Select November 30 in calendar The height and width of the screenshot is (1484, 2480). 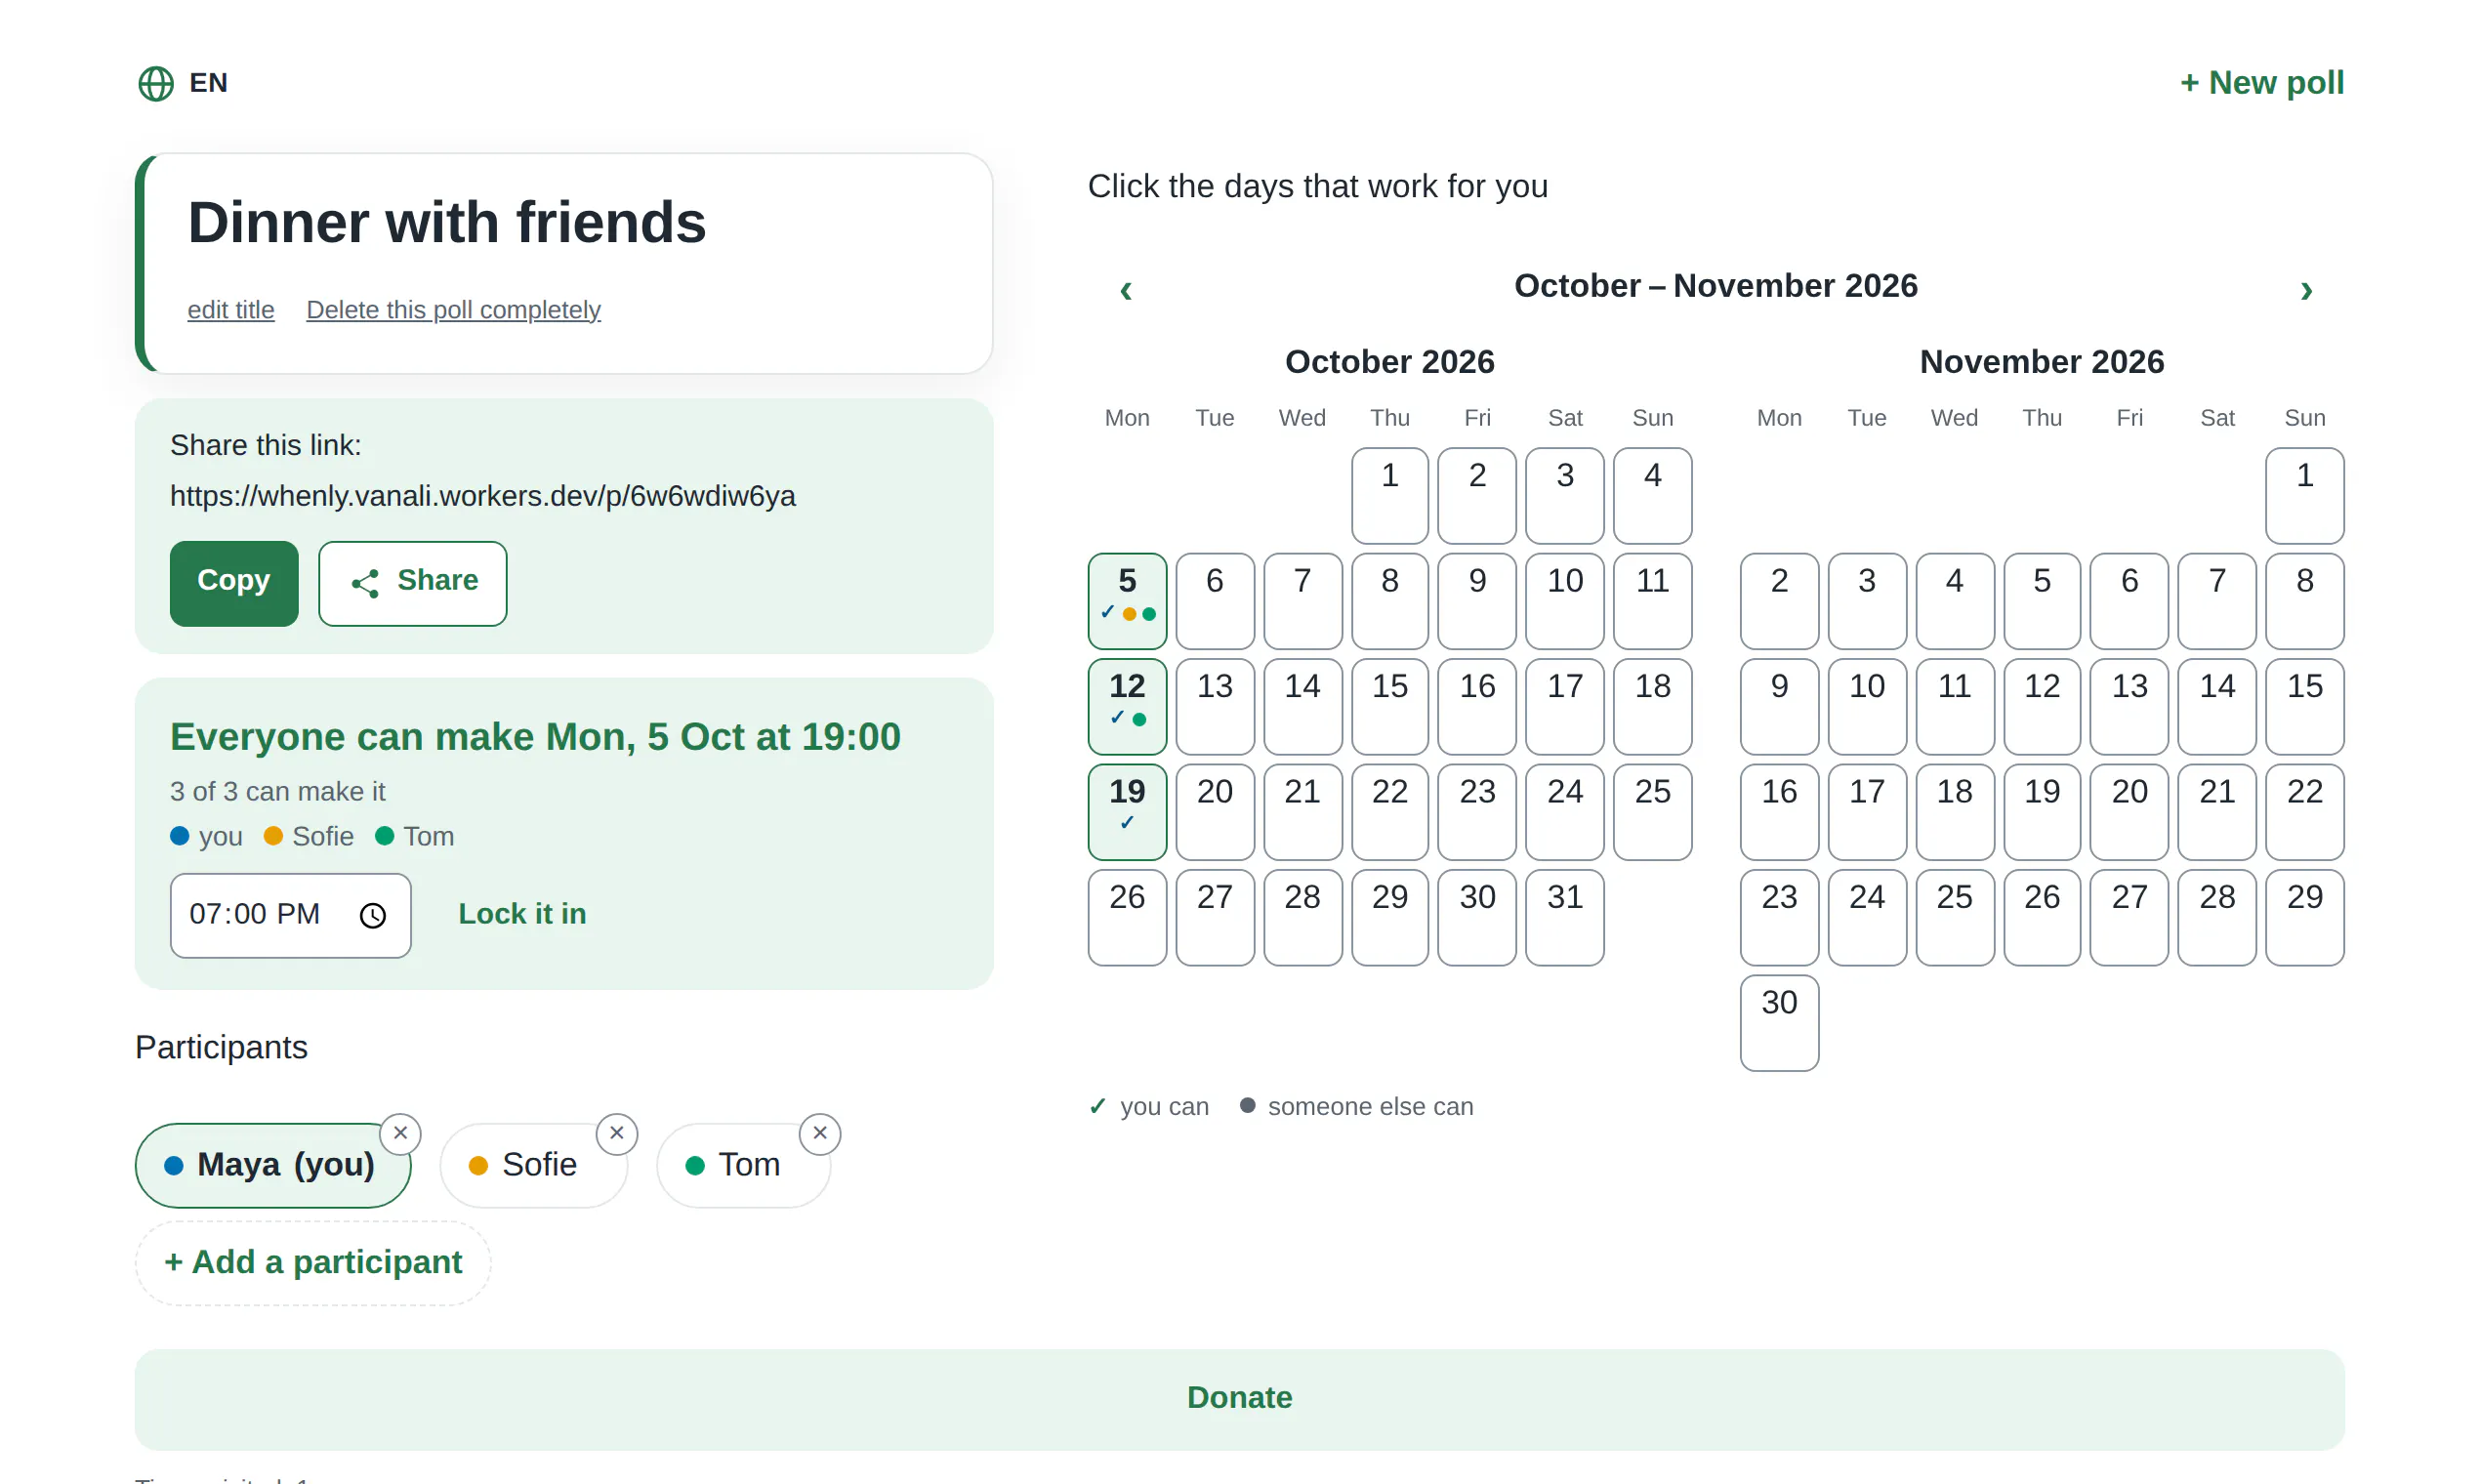tap(1779, 1023)
